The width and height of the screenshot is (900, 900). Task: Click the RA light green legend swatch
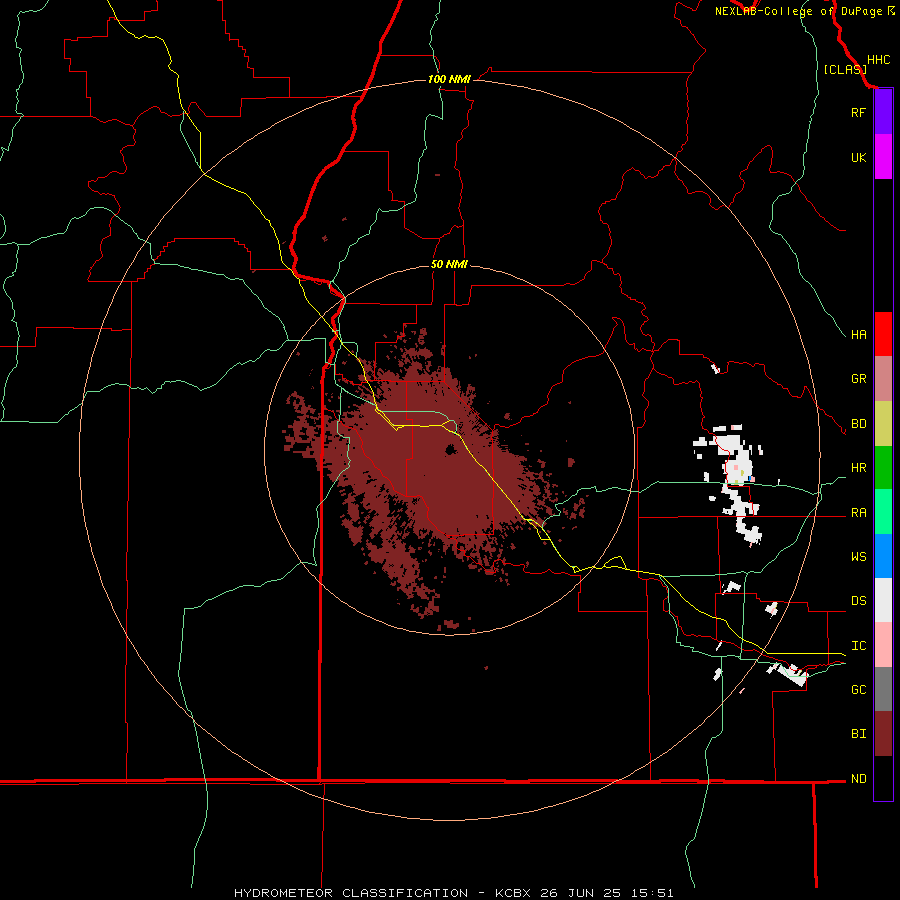[883, 512]
